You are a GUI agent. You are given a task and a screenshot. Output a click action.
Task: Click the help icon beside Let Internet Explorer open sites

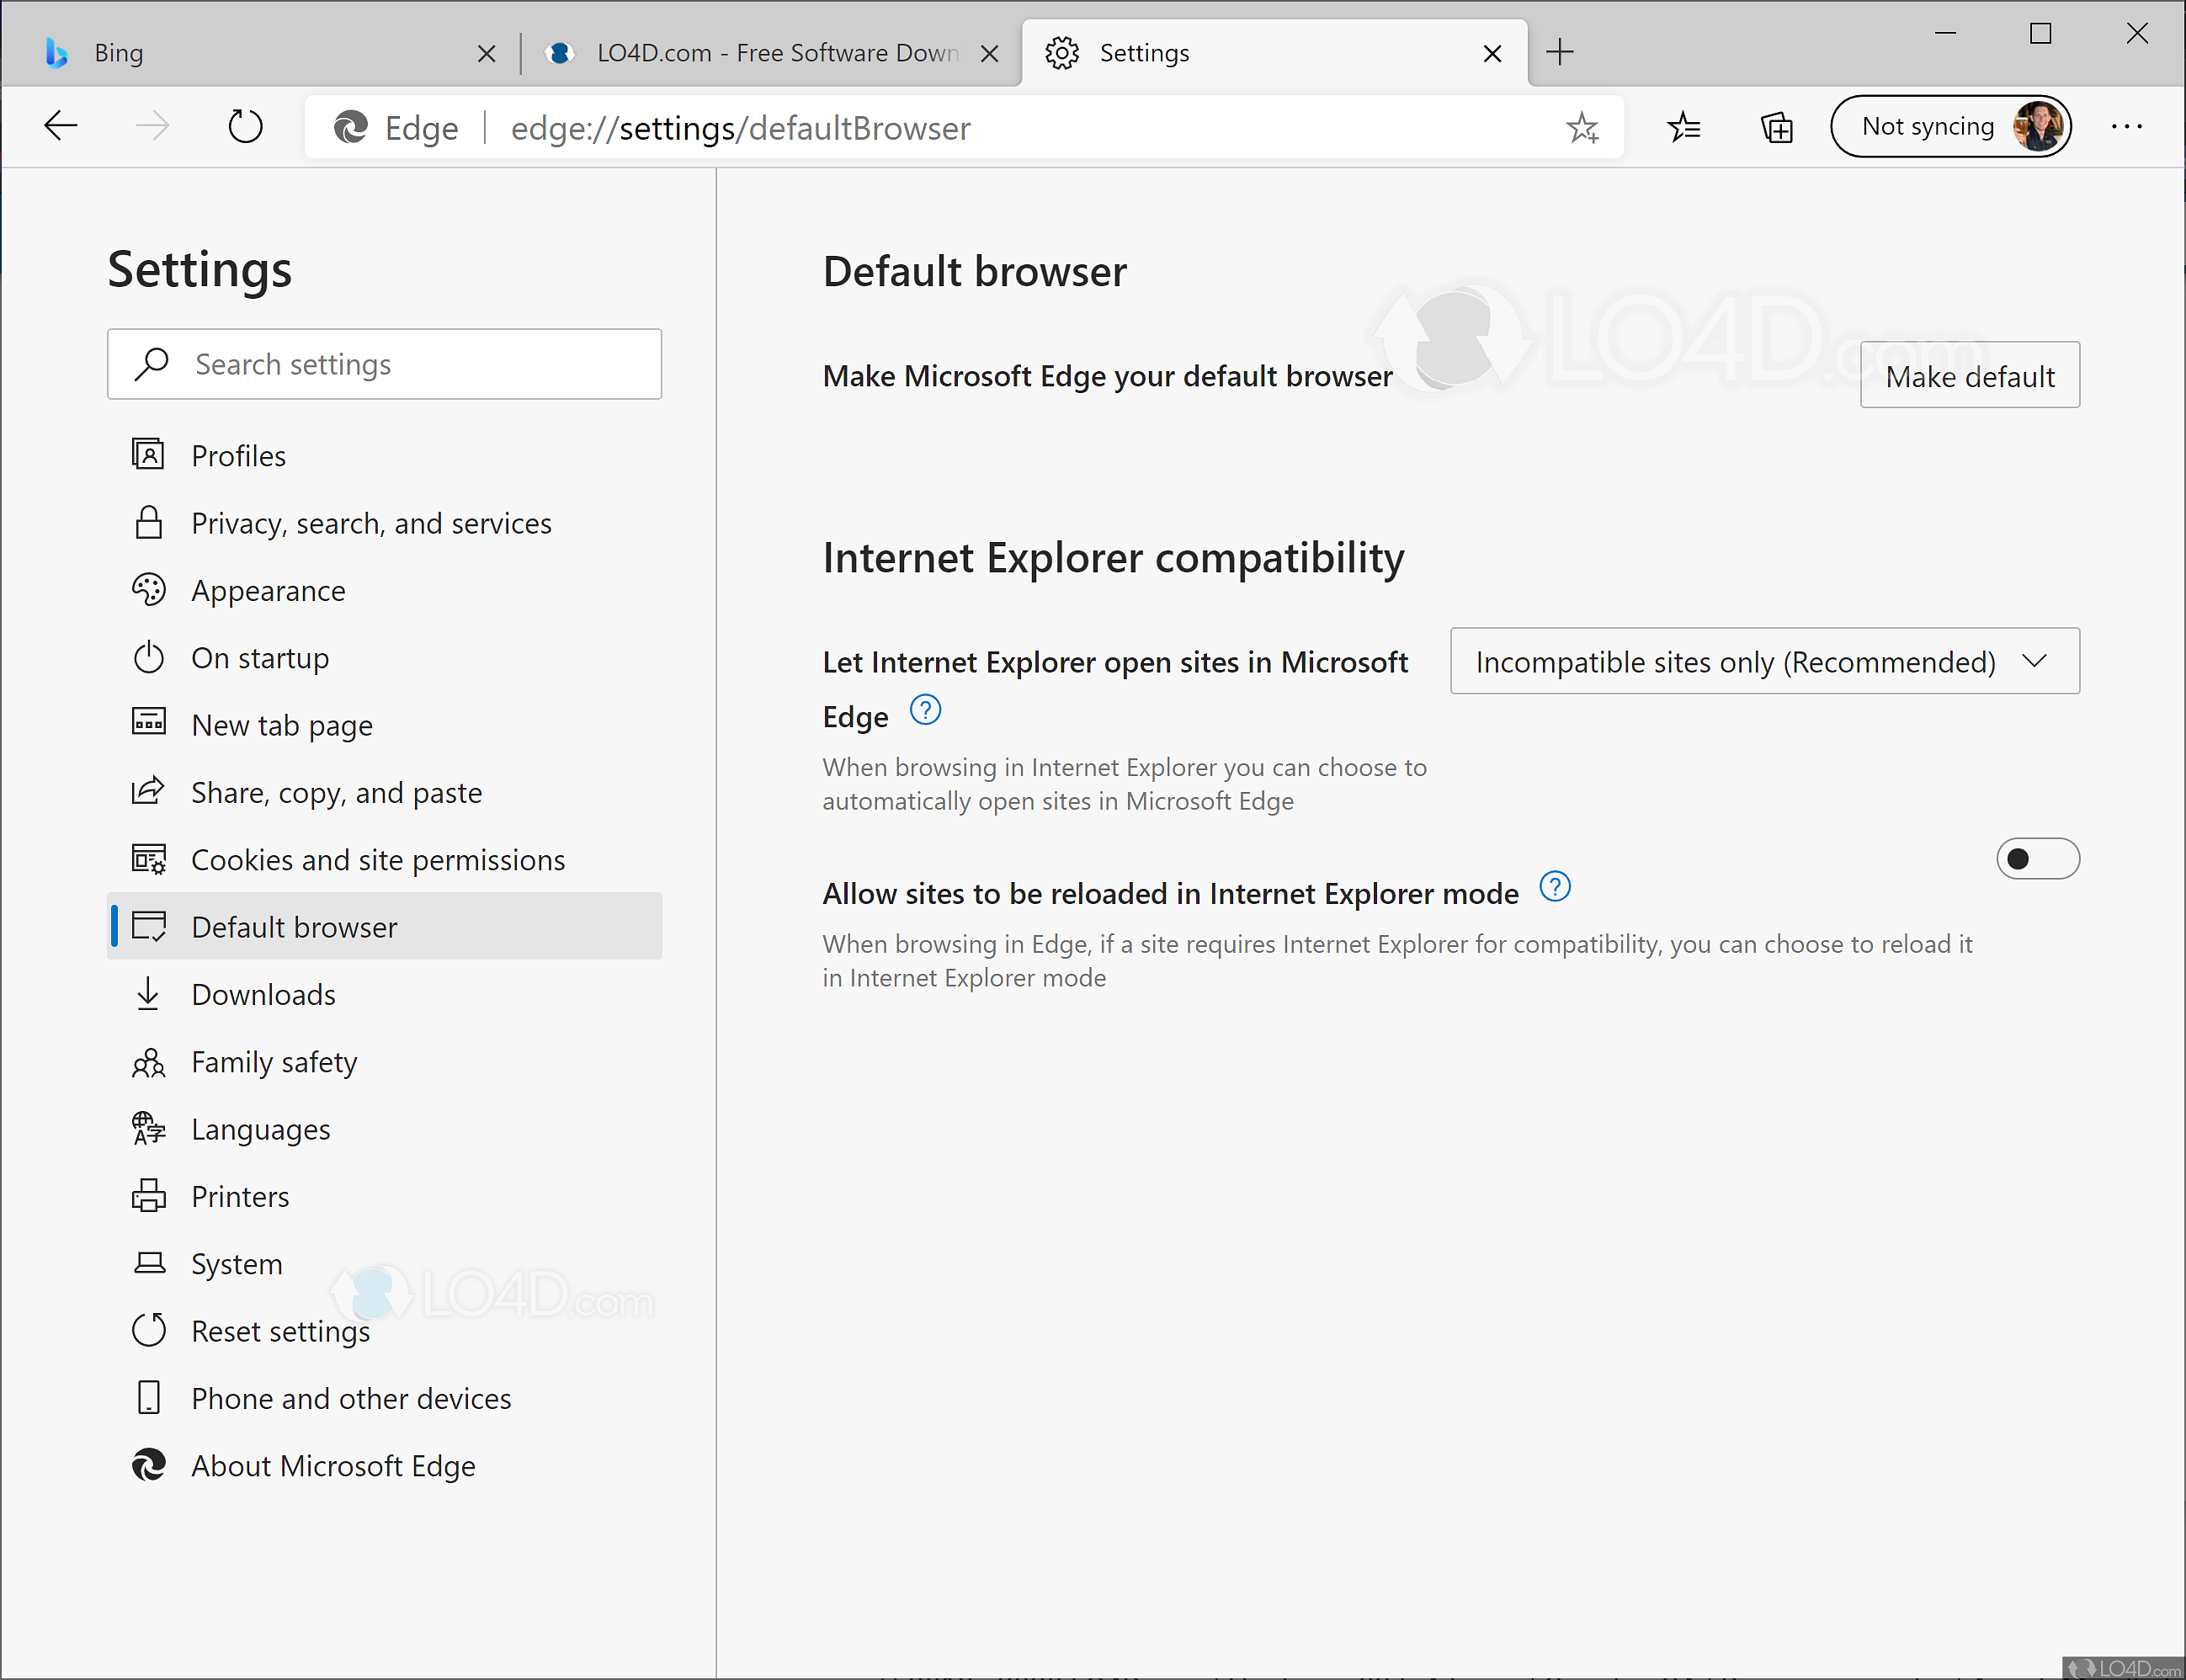tap(925, 710)
